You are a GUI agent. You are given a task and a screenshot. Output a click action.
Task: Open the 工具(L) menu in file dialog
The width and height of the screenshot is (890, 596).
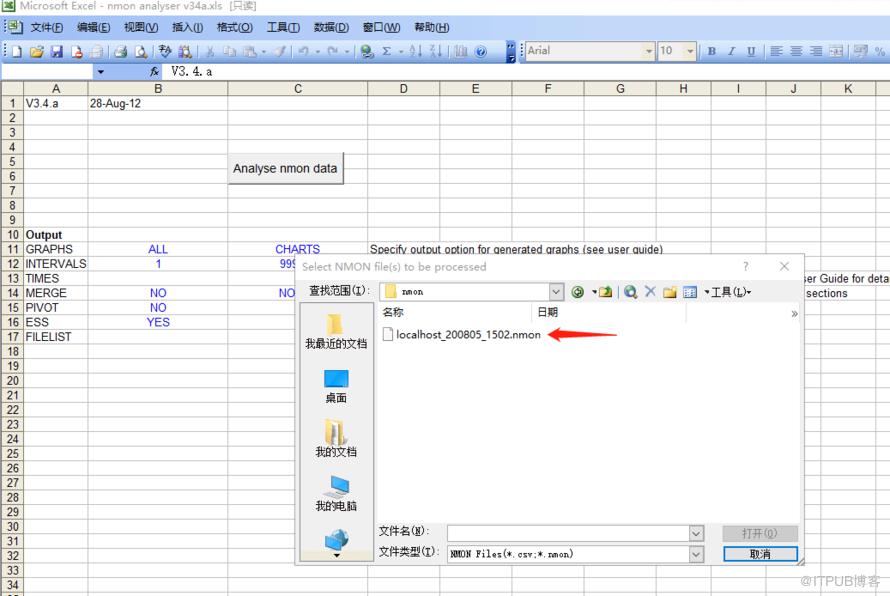(731, 292)
